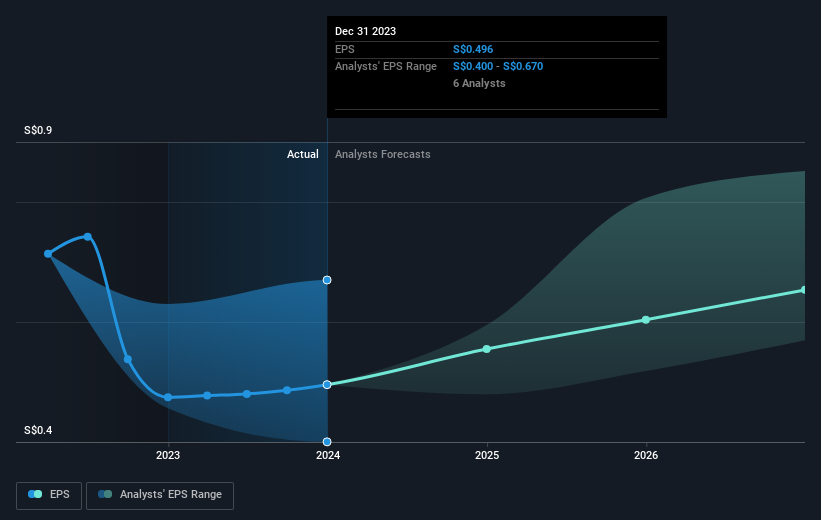Click the S$0.400 - S$0.670 range value

coord(498,67)
